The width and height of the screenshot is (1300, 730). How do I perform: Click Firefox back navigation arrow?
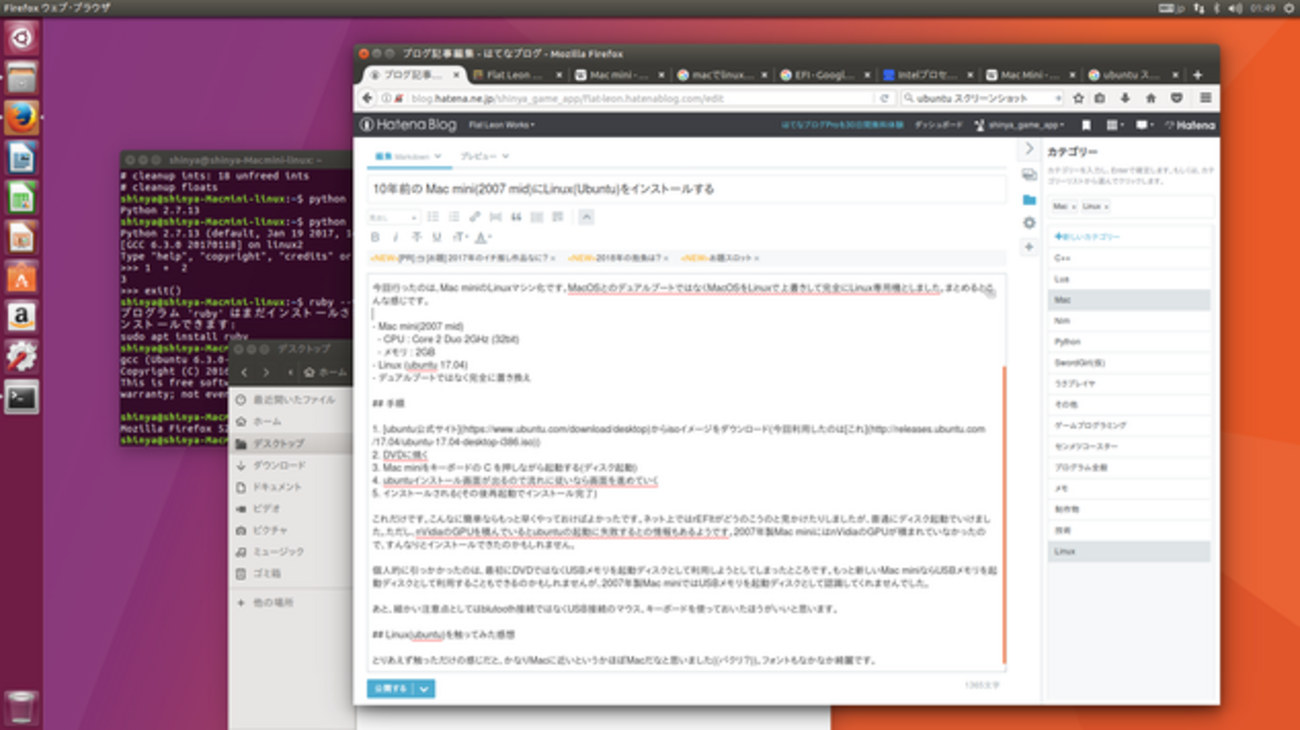(369, 98)
